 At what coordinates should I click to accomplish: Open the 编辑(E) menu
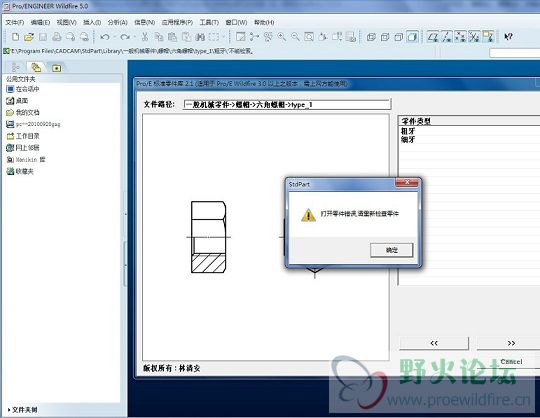pyautogui.click(x=40, y=22)
